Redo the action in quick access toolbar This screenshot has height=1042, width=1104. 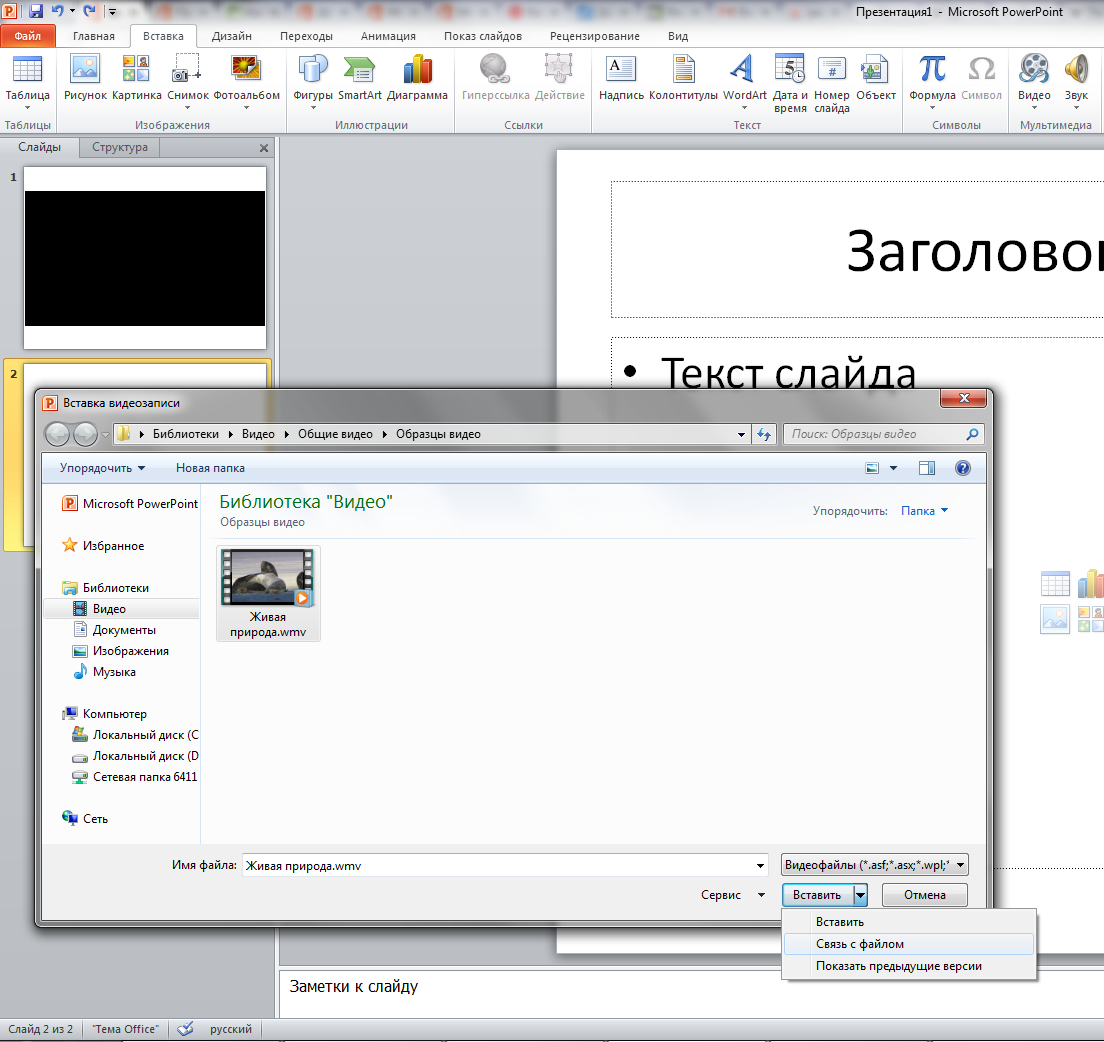click(89, 11)
